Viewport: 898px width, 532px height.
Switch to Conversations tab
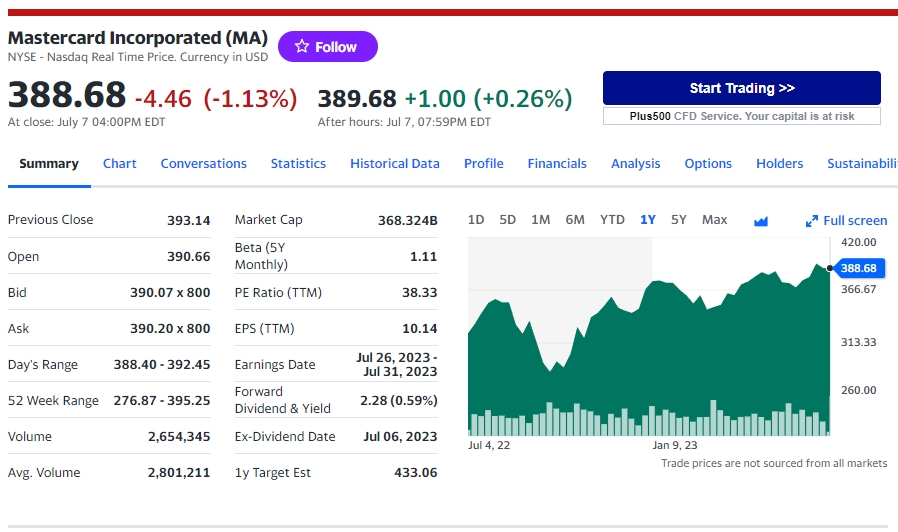point(203,164)
